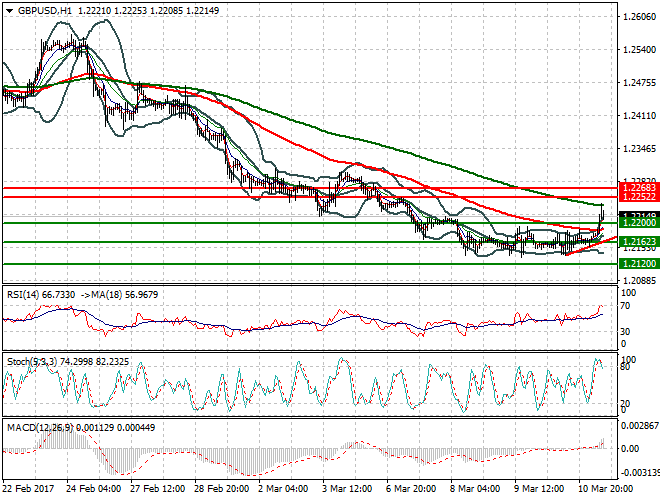Click the short red rising trendline

click(591, 246)
